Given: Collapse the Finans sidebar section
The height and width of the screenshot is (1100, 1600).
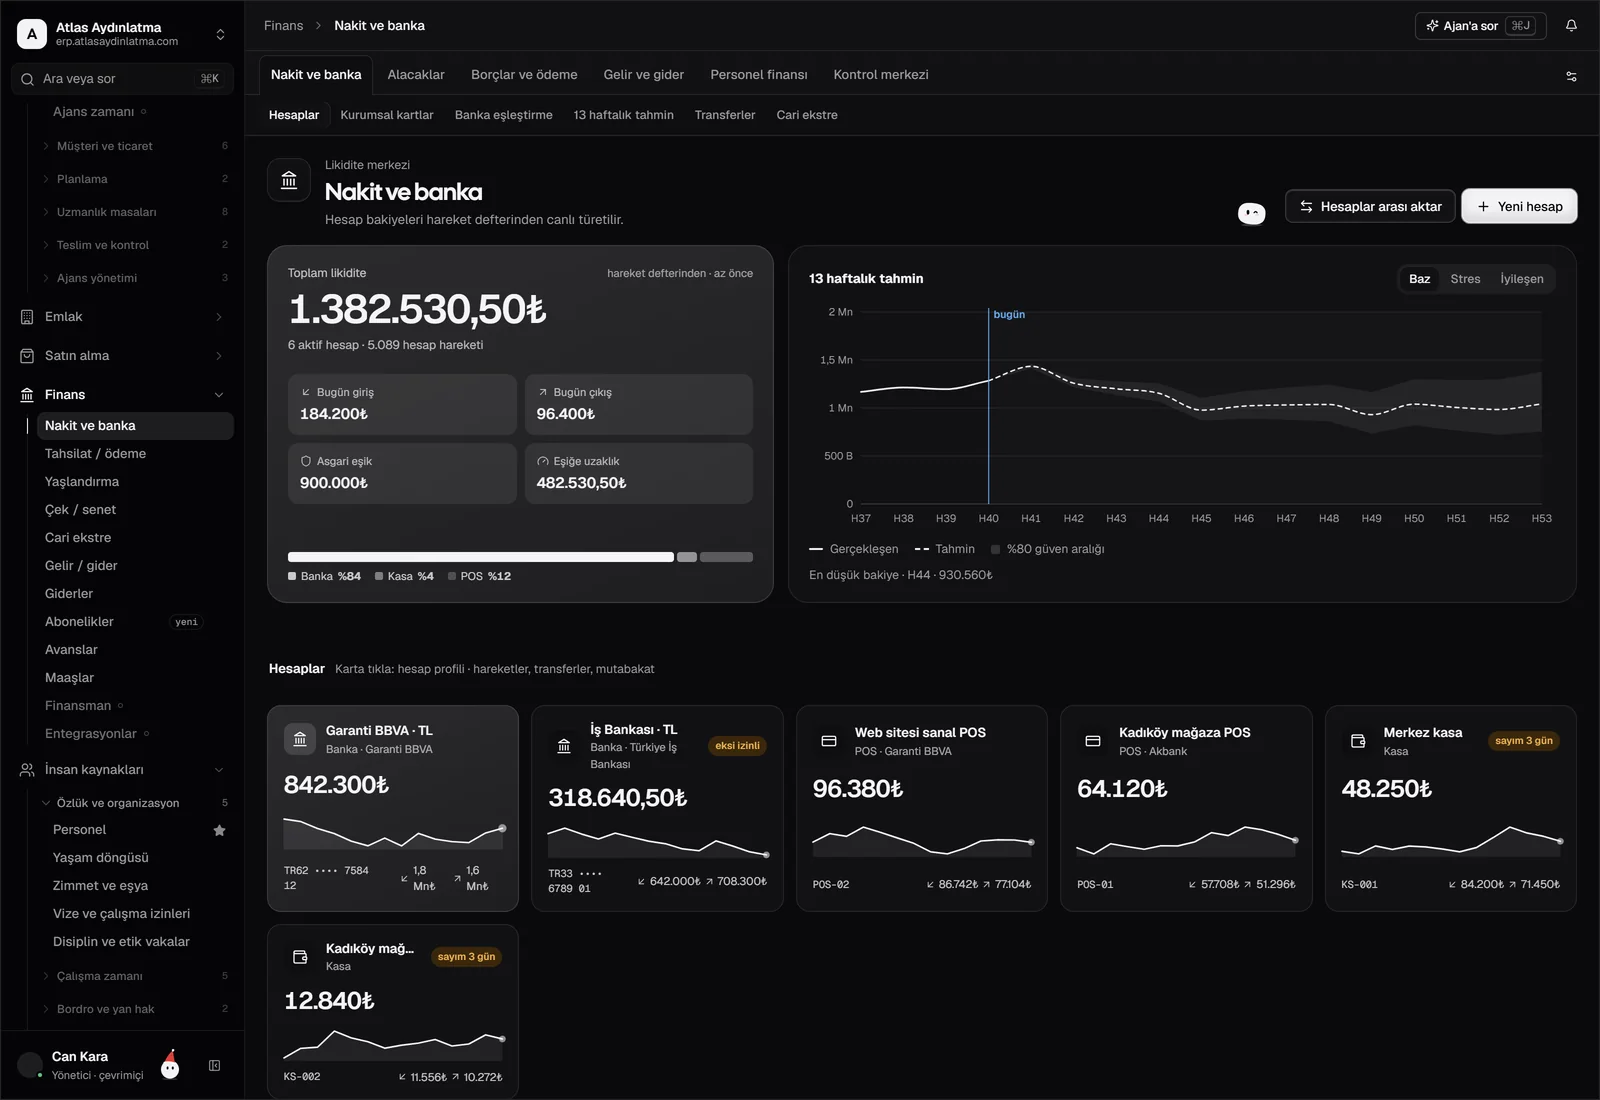Looking at the screenshot, I should point(219,395).
